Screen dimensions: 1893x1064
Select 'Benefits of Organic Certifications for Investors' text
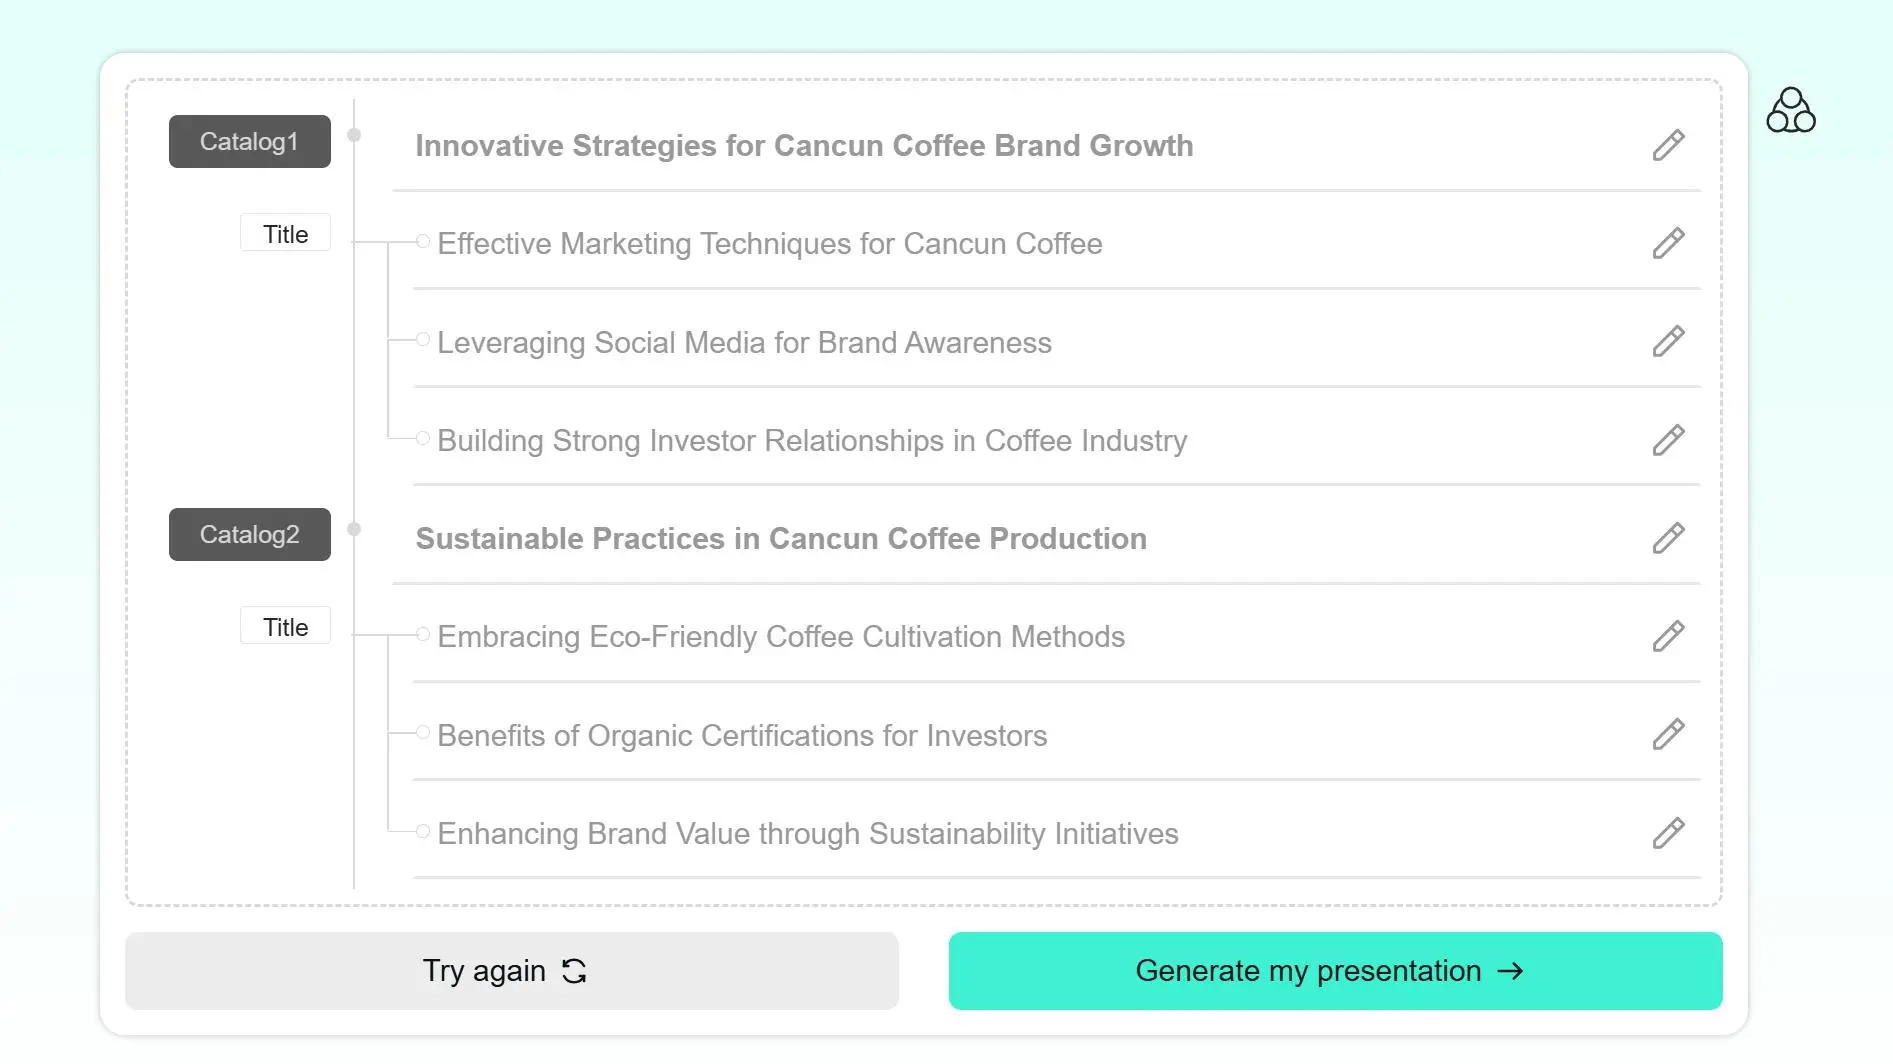pos(742,736)
